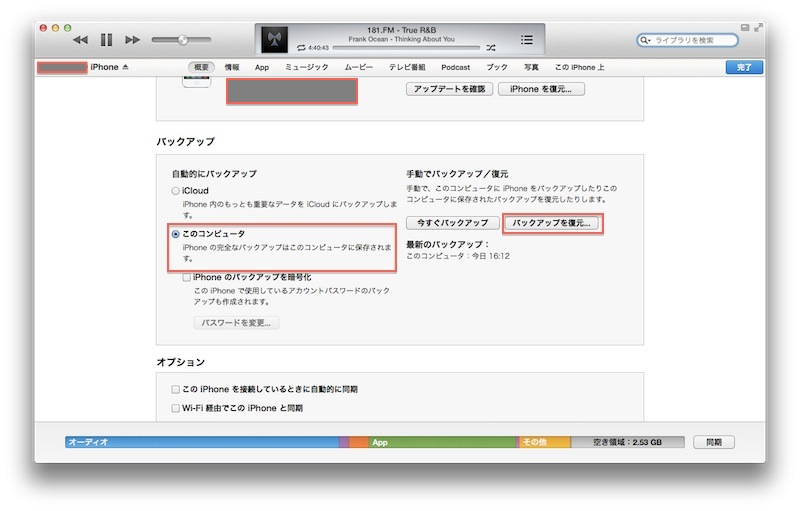Enter full screen mode icon

point(758,28)
